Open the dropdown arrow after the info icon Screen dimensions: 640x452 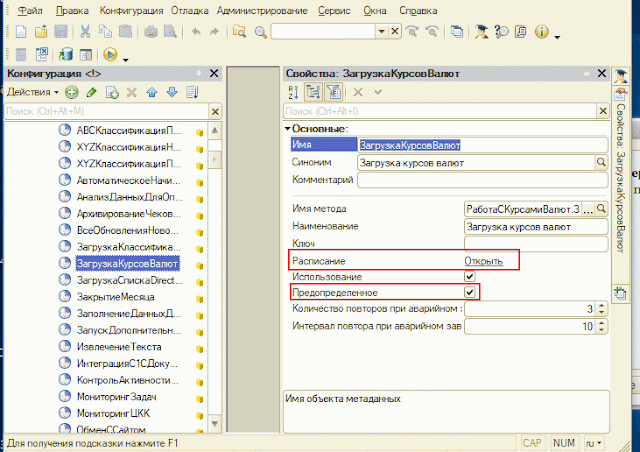click(557, 37)
